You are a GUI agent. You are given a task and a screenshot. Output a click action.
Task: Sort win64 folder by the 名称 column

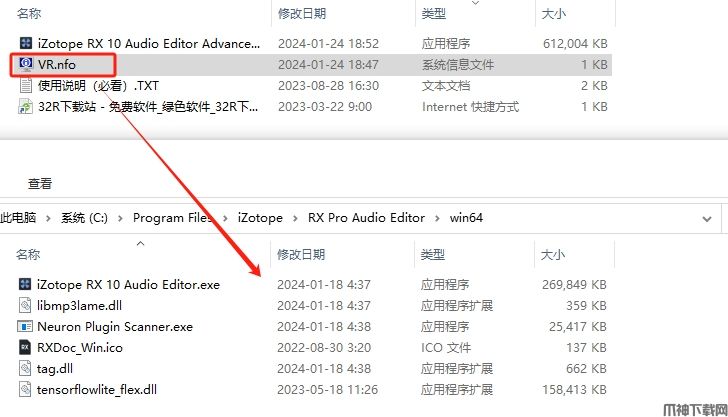click(28, 254)
